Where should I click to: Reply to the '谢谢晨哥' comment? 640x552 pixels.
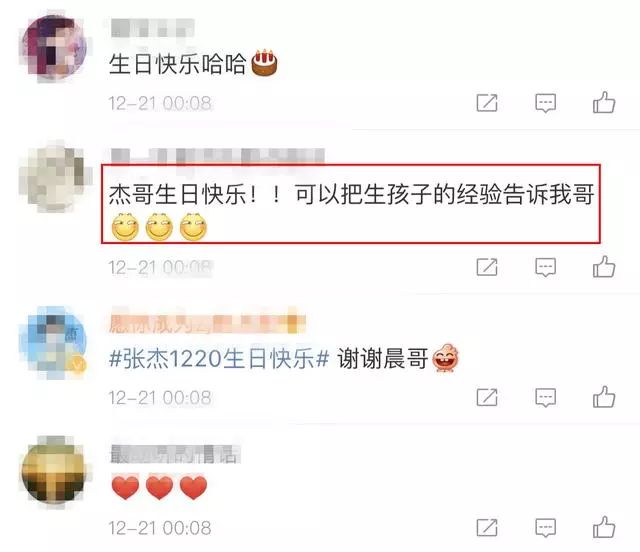[x=545, y=397]
